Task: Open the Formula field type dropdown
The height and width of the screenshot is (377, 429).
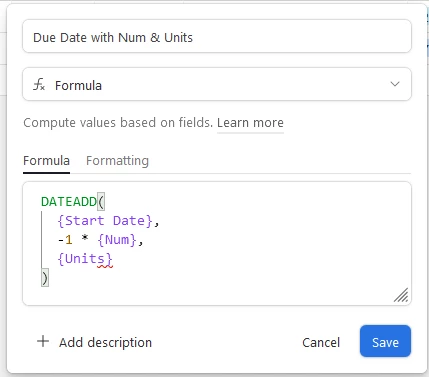Action: coord(217,84)
